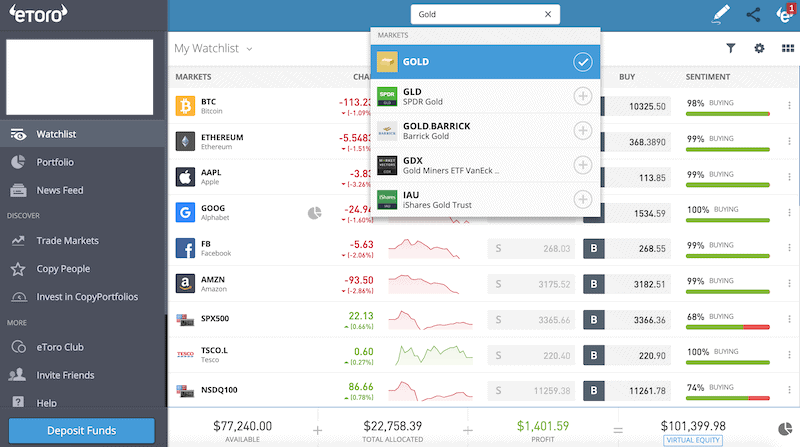Viewport: 800px width, 447px height.
Task: Open the eToro notifications icon
Action: pos(785,14)
